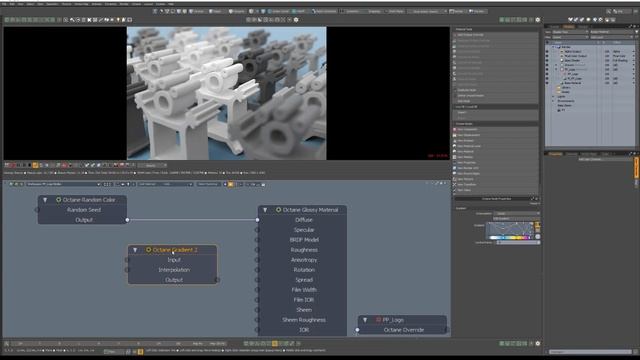This screenshot has height=360, width=640.
Task: Toggle visibility of Final Color Output layer
Action: [x=547, y=56]
